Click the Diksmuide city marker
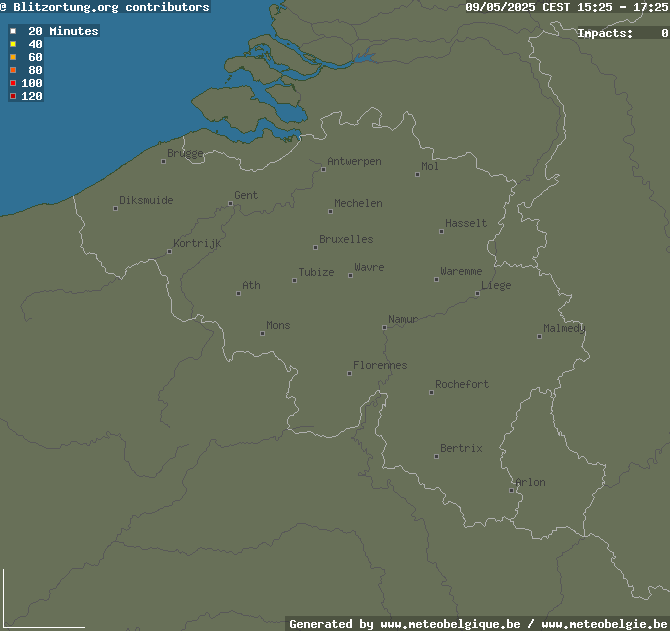Viewport: 670px width, 631px height. click(x=115, y=208)
